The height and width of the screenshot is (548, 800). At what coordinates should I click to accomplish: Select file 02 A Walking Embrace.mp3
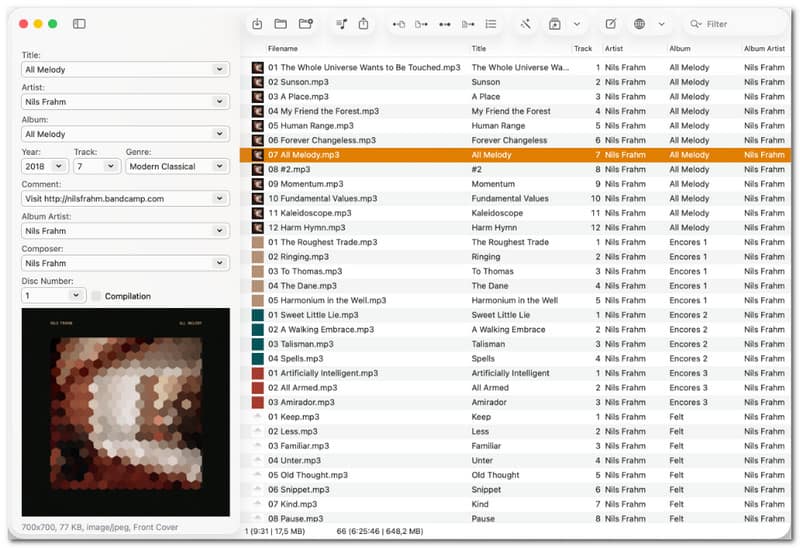coord(321,330)
